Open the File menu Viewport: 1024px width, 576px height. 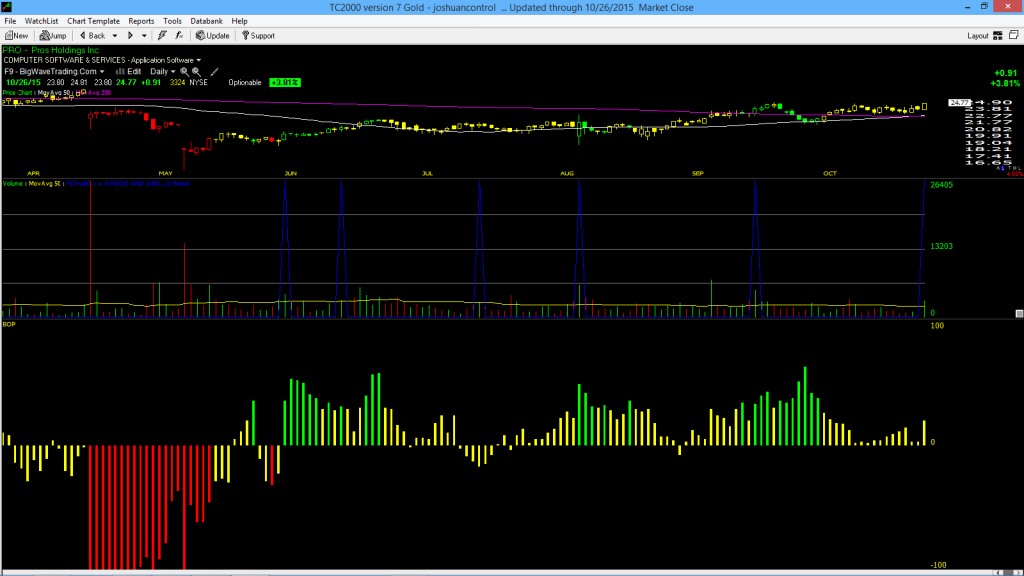pos(10,21)
